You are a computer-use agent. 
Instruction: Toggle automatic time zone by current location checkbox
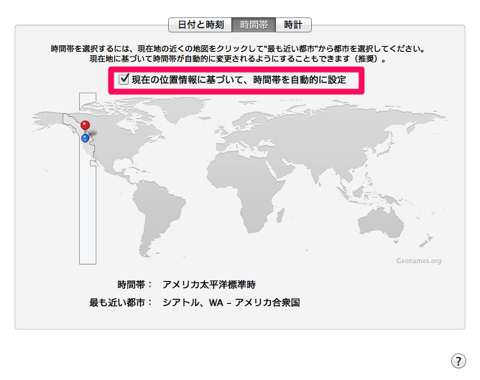(x=124, y=79)
